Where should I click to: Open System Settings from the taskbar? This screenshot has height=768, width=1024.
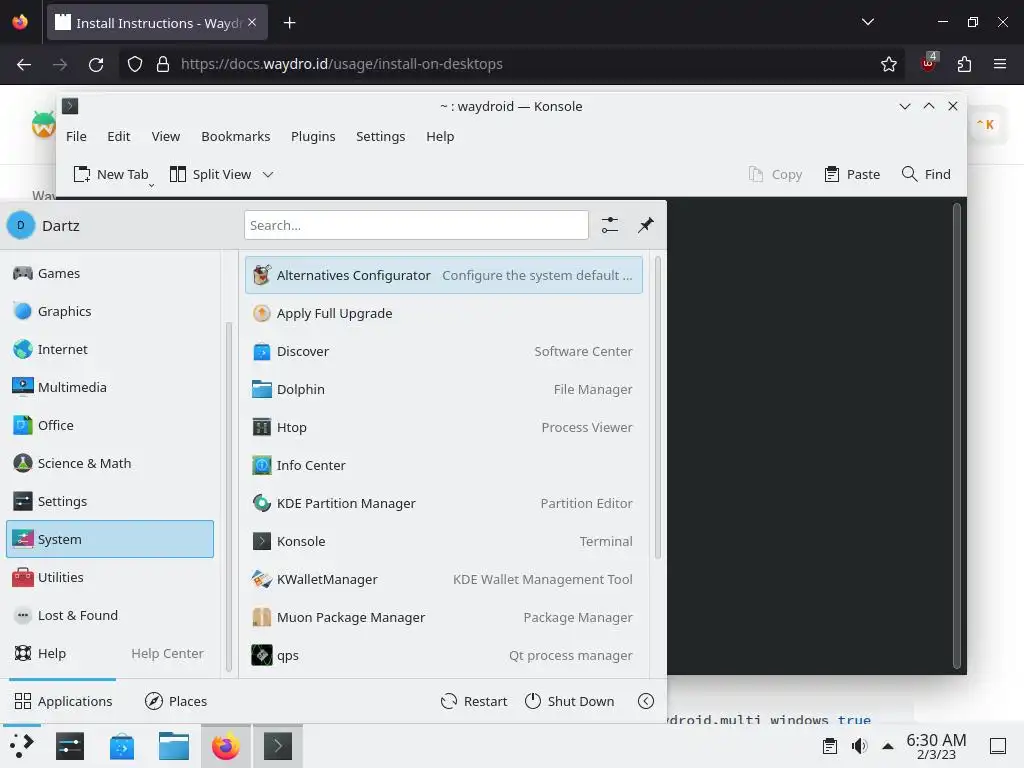coord(70,746)
